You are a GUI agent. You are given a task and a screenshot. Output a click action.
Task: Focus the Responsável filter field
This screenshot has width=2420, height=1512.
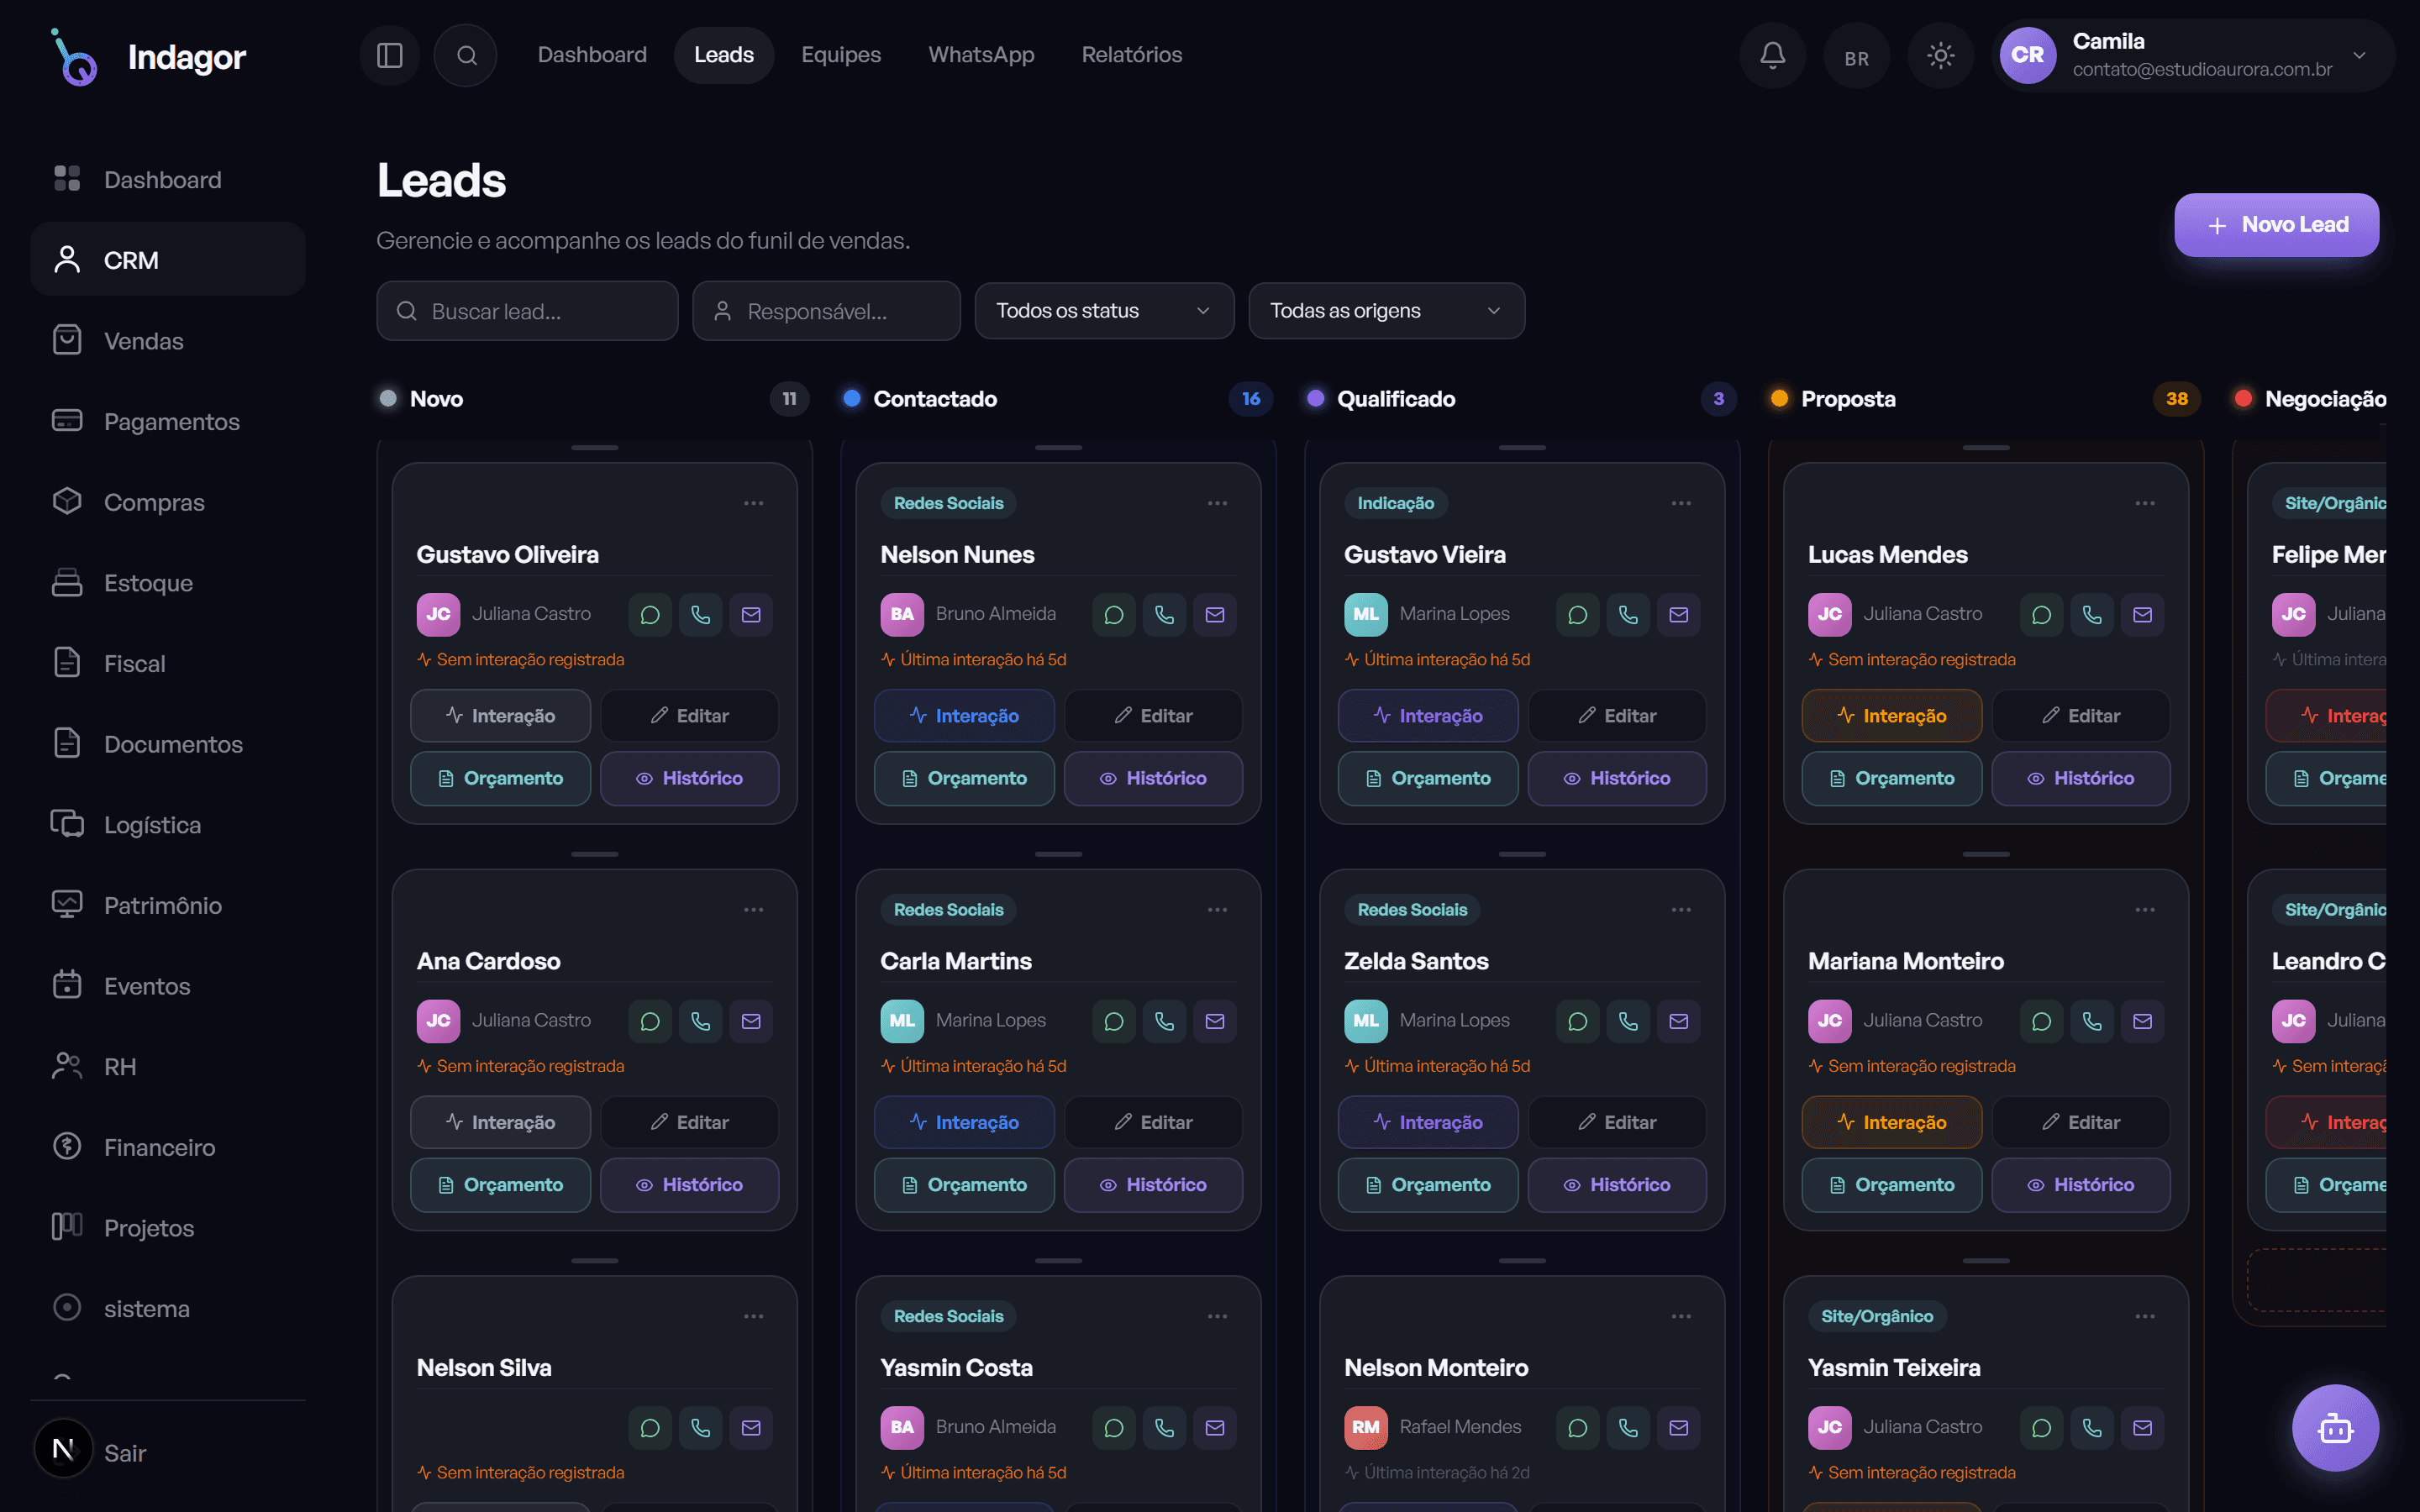(826, 311)
